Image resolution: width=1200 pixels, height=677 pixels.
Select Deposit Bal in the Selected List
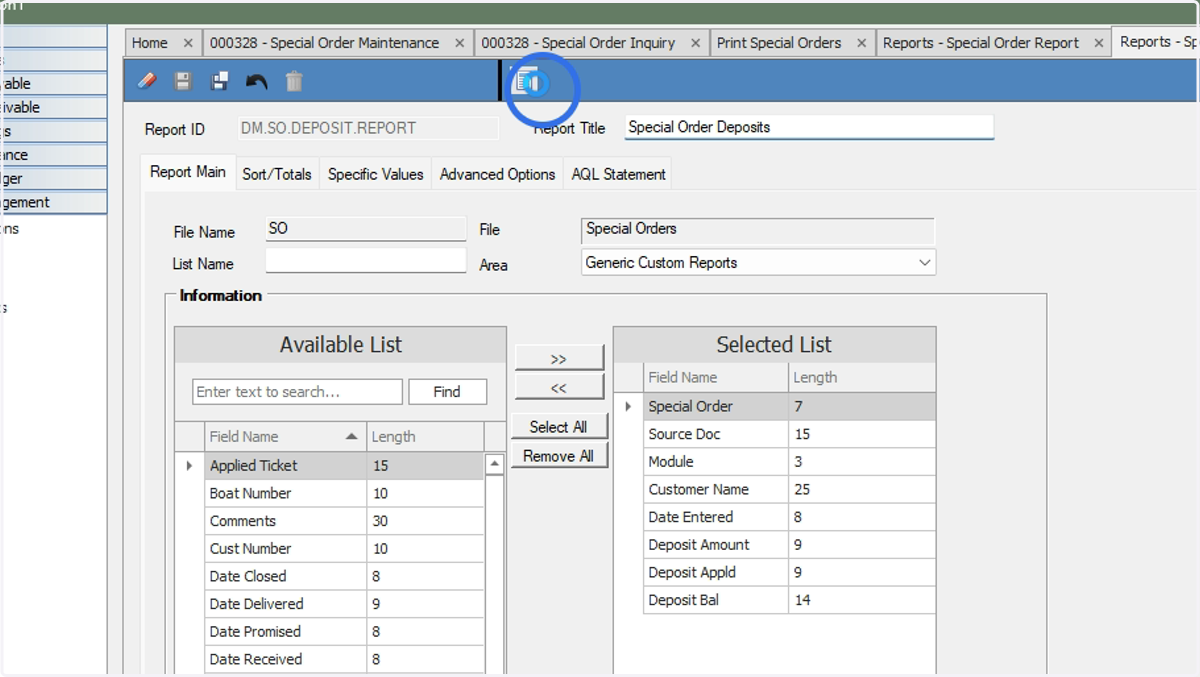[716, 601]
